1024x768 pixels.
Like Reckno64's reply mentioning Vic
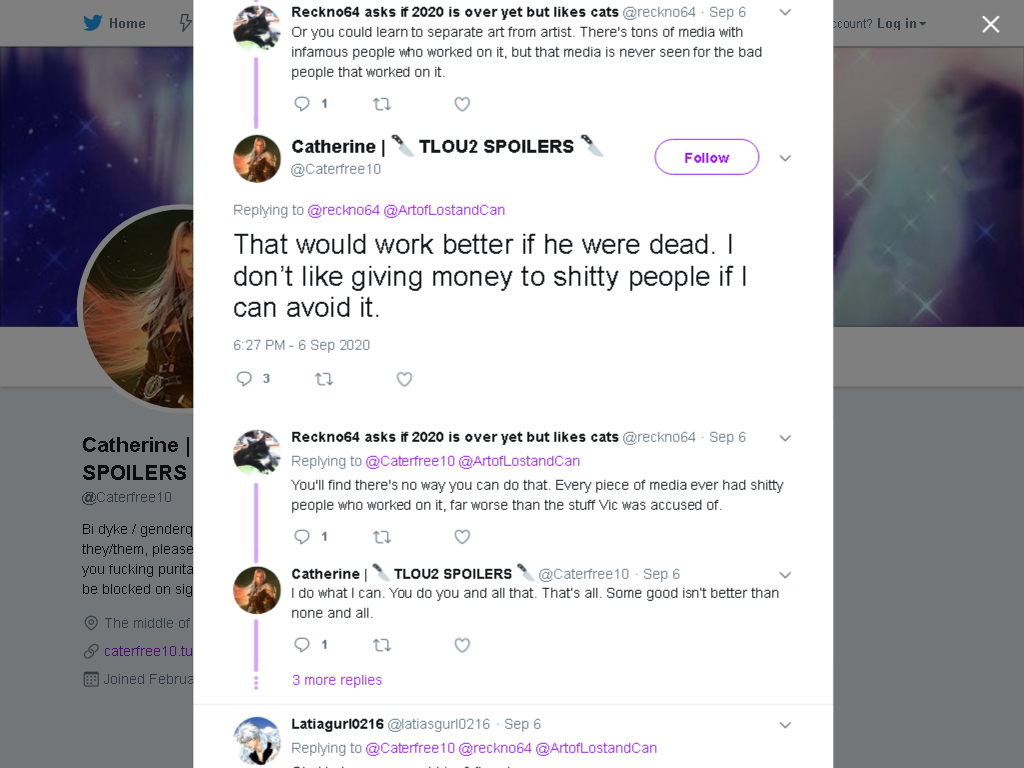[462, 537]
